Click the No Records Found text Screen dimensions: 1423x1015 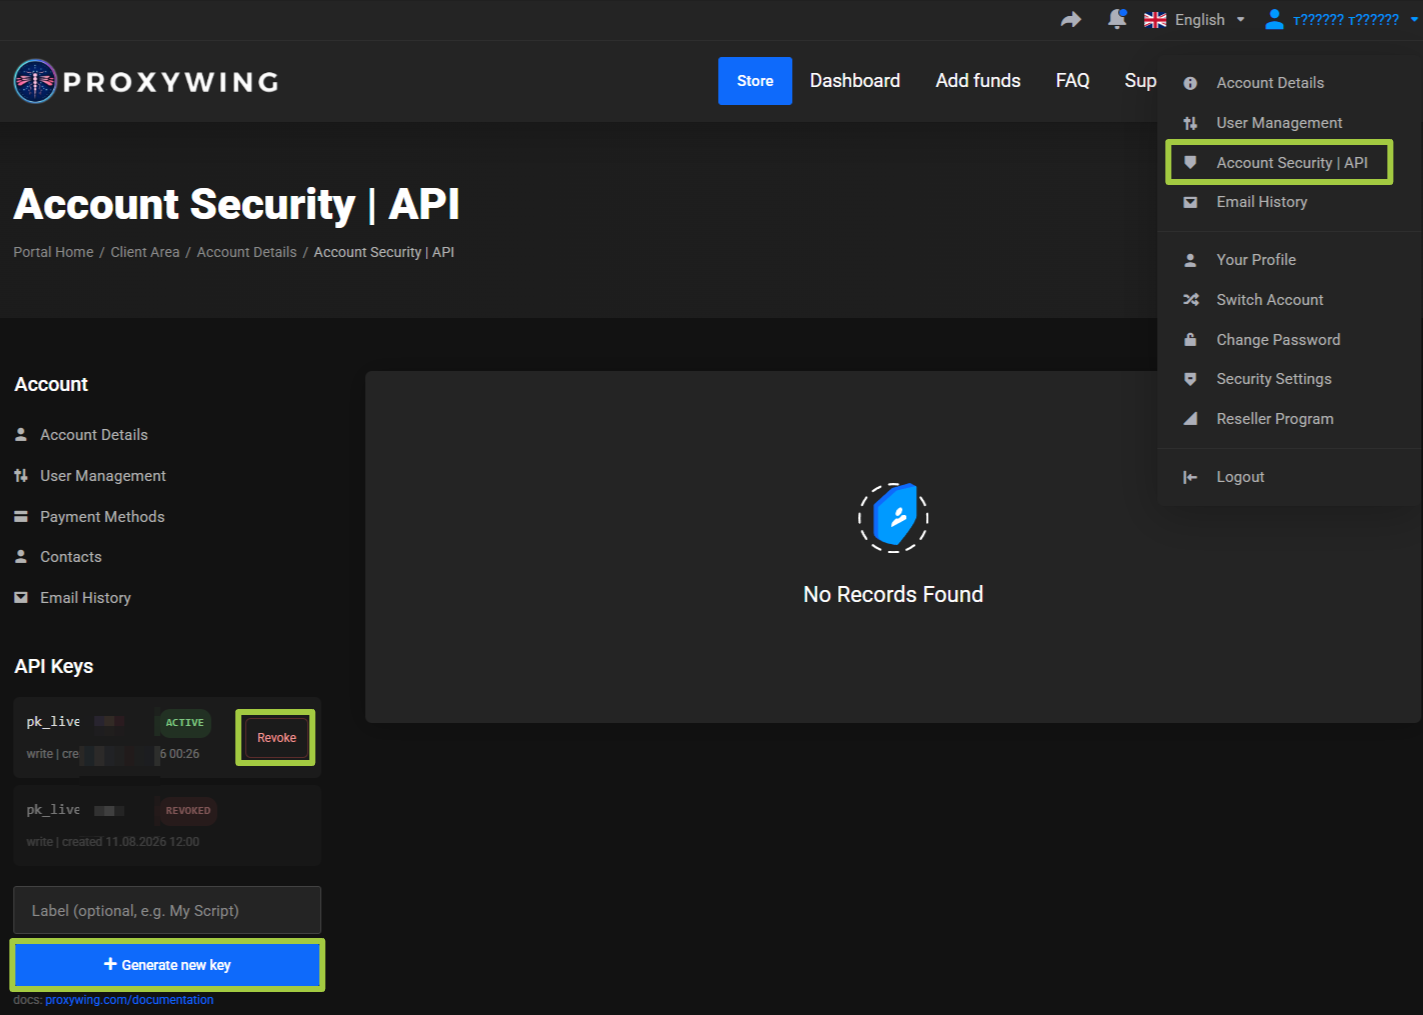(893, 595)
